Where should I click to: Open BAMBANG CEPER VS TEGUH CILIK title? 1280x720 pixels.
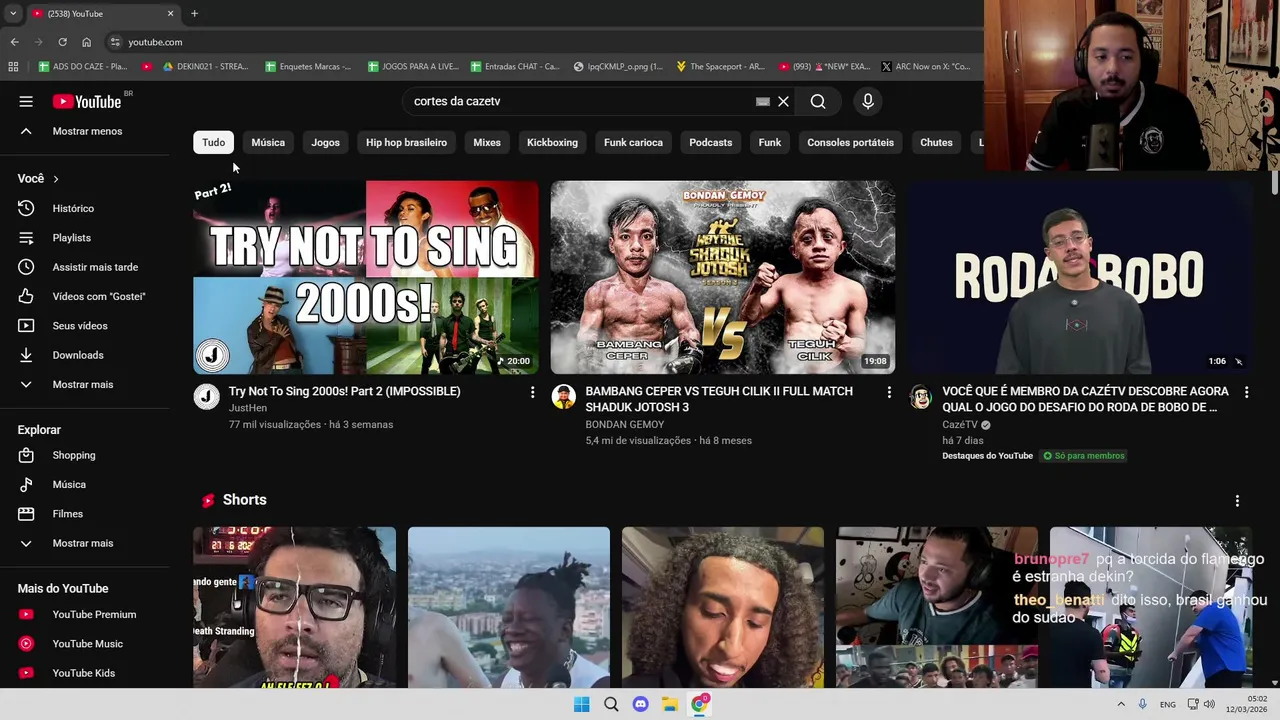coord(719,399)
